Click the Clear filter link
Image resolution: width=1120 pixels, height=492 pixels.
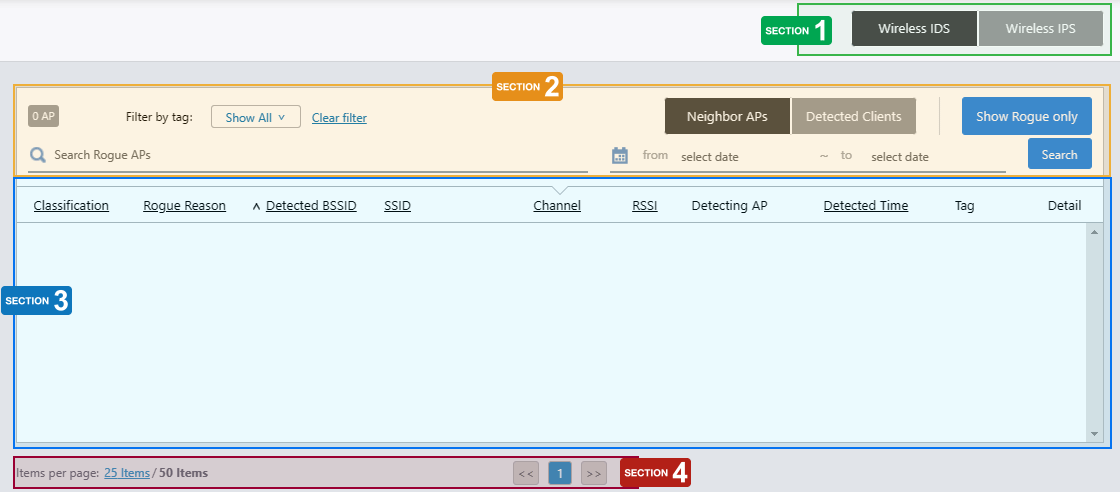tap(339, 118)
